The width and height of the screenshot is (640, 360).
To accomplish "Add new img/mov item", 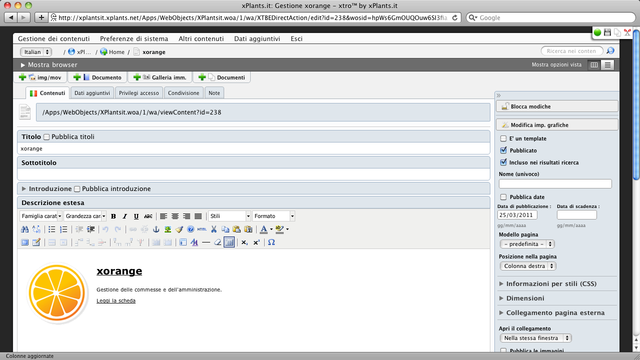I will point(41,78).
